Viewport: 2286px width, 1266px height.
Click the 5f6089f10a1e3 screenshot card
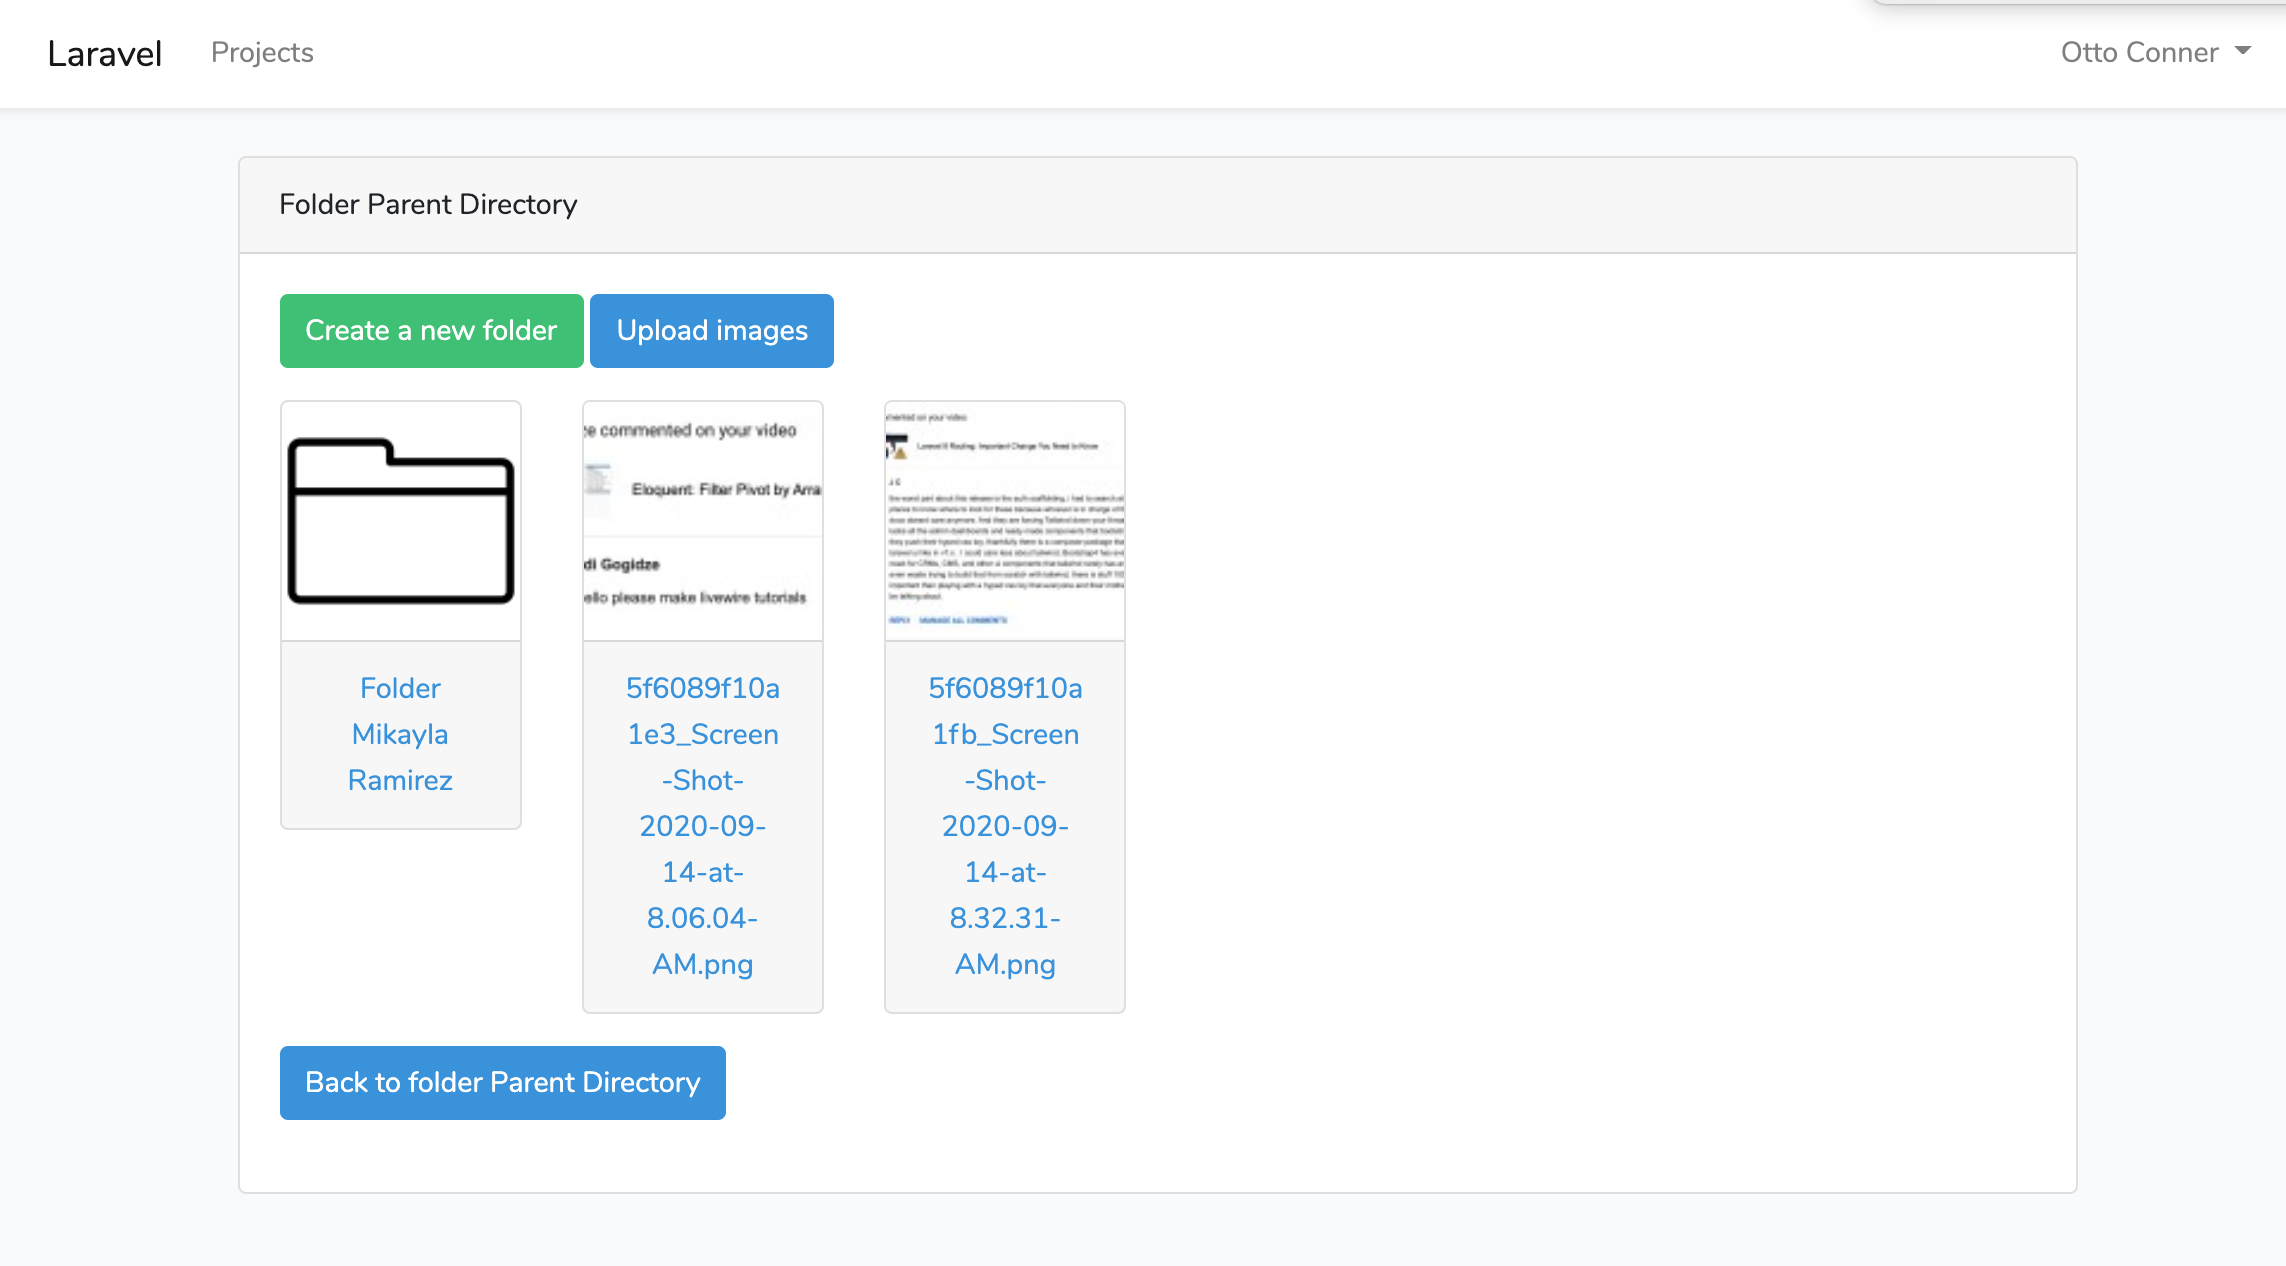coord(702,700)
